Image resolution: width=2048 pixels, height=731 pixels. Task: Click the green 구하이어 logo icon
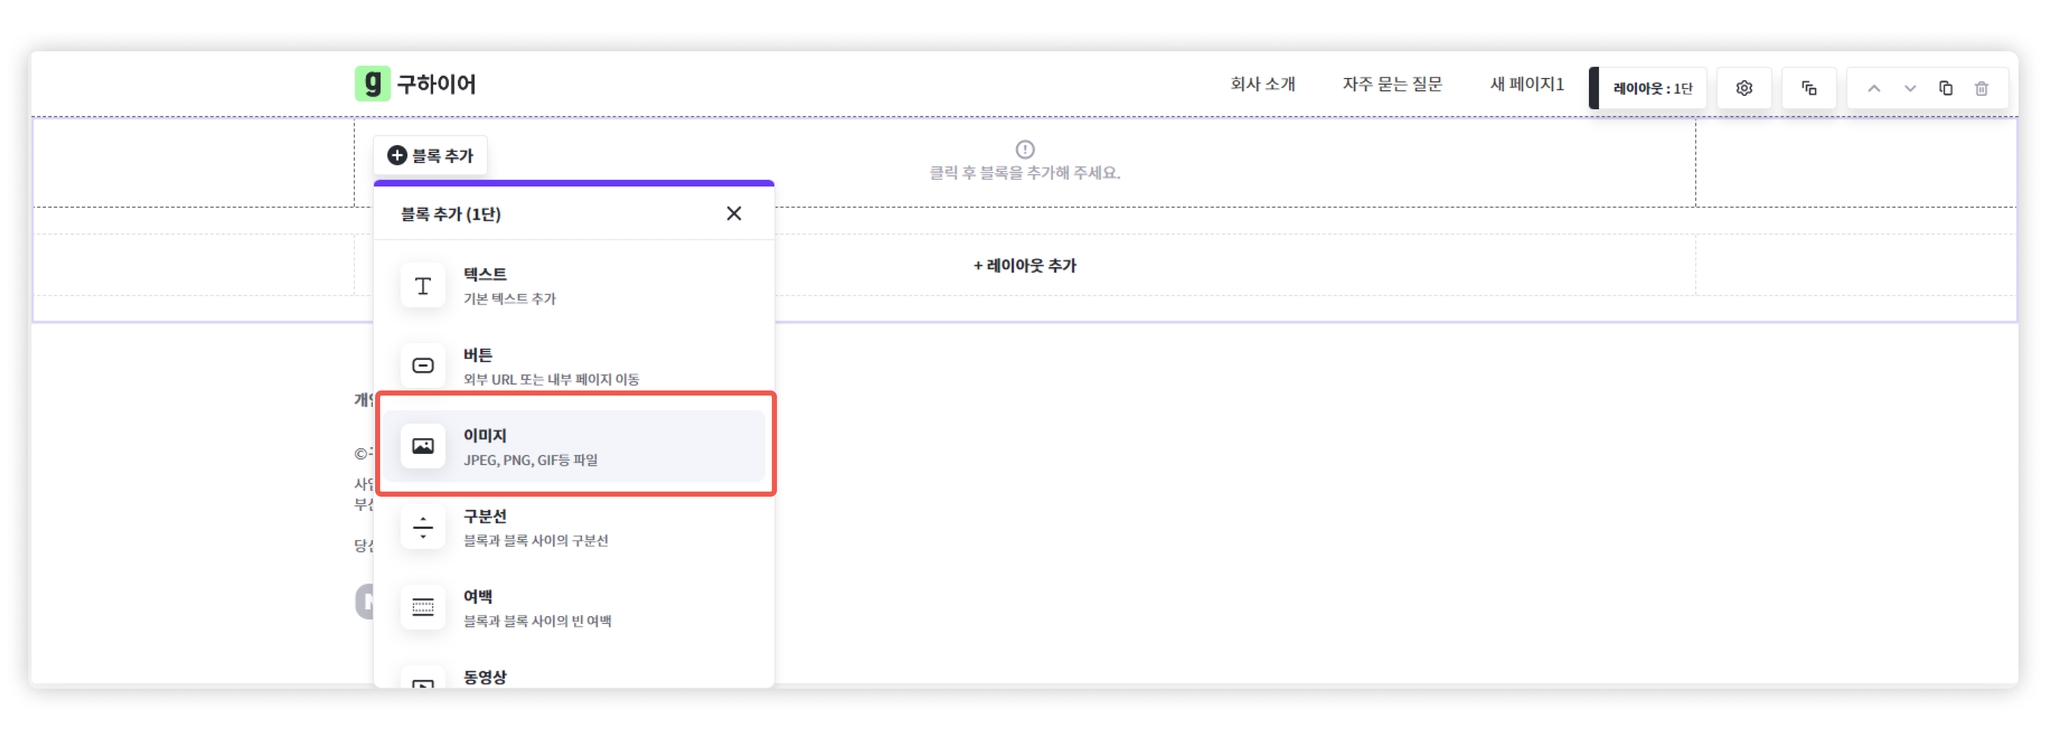(372, 83)
